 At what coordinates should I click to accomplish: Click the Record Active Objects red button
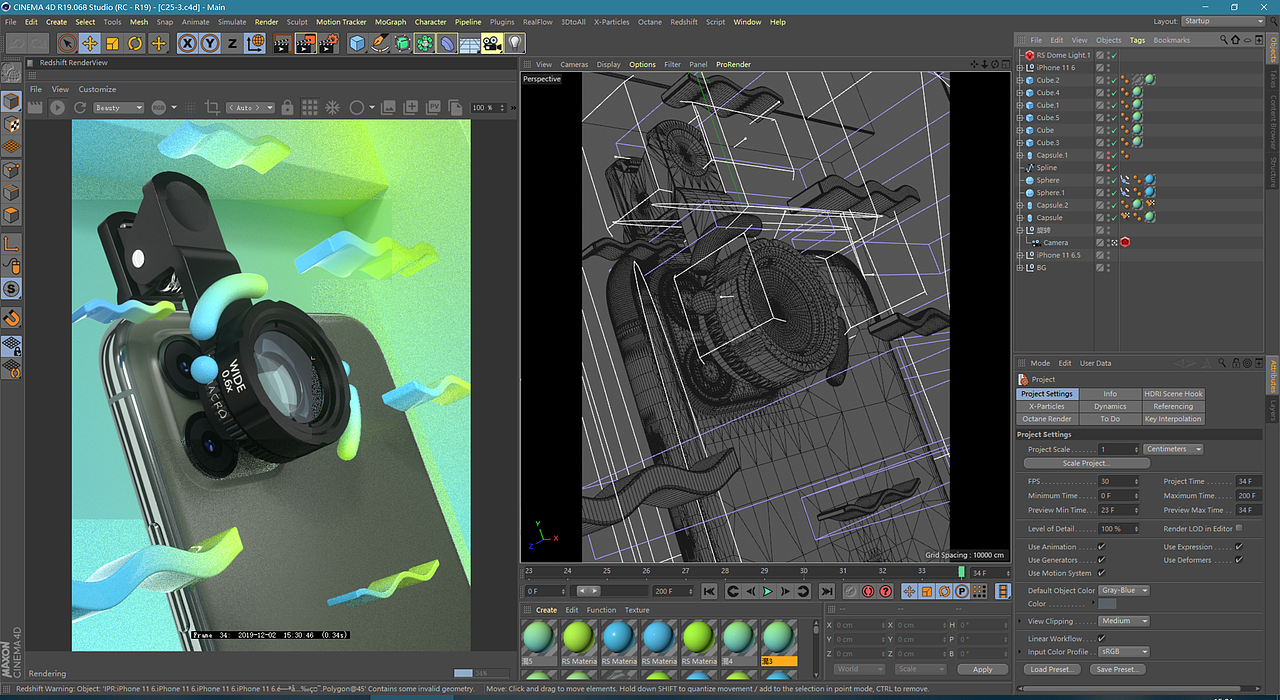coord(866,591)
